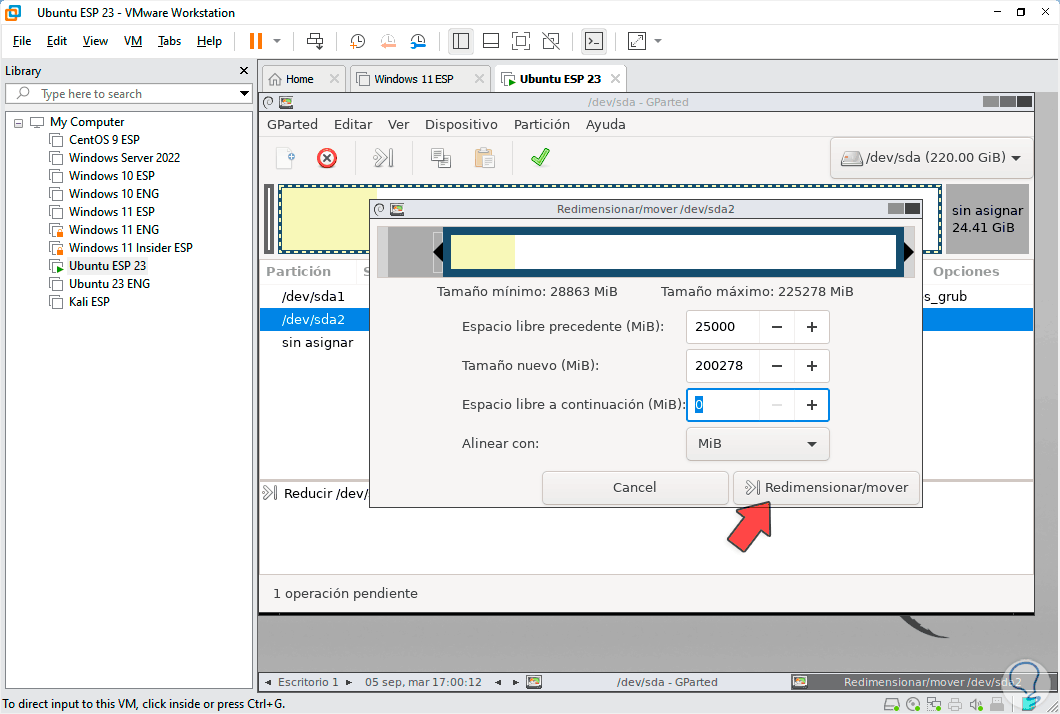Open the Help menu in VMware
This screenshot has height=714, width=1060.
210,41
